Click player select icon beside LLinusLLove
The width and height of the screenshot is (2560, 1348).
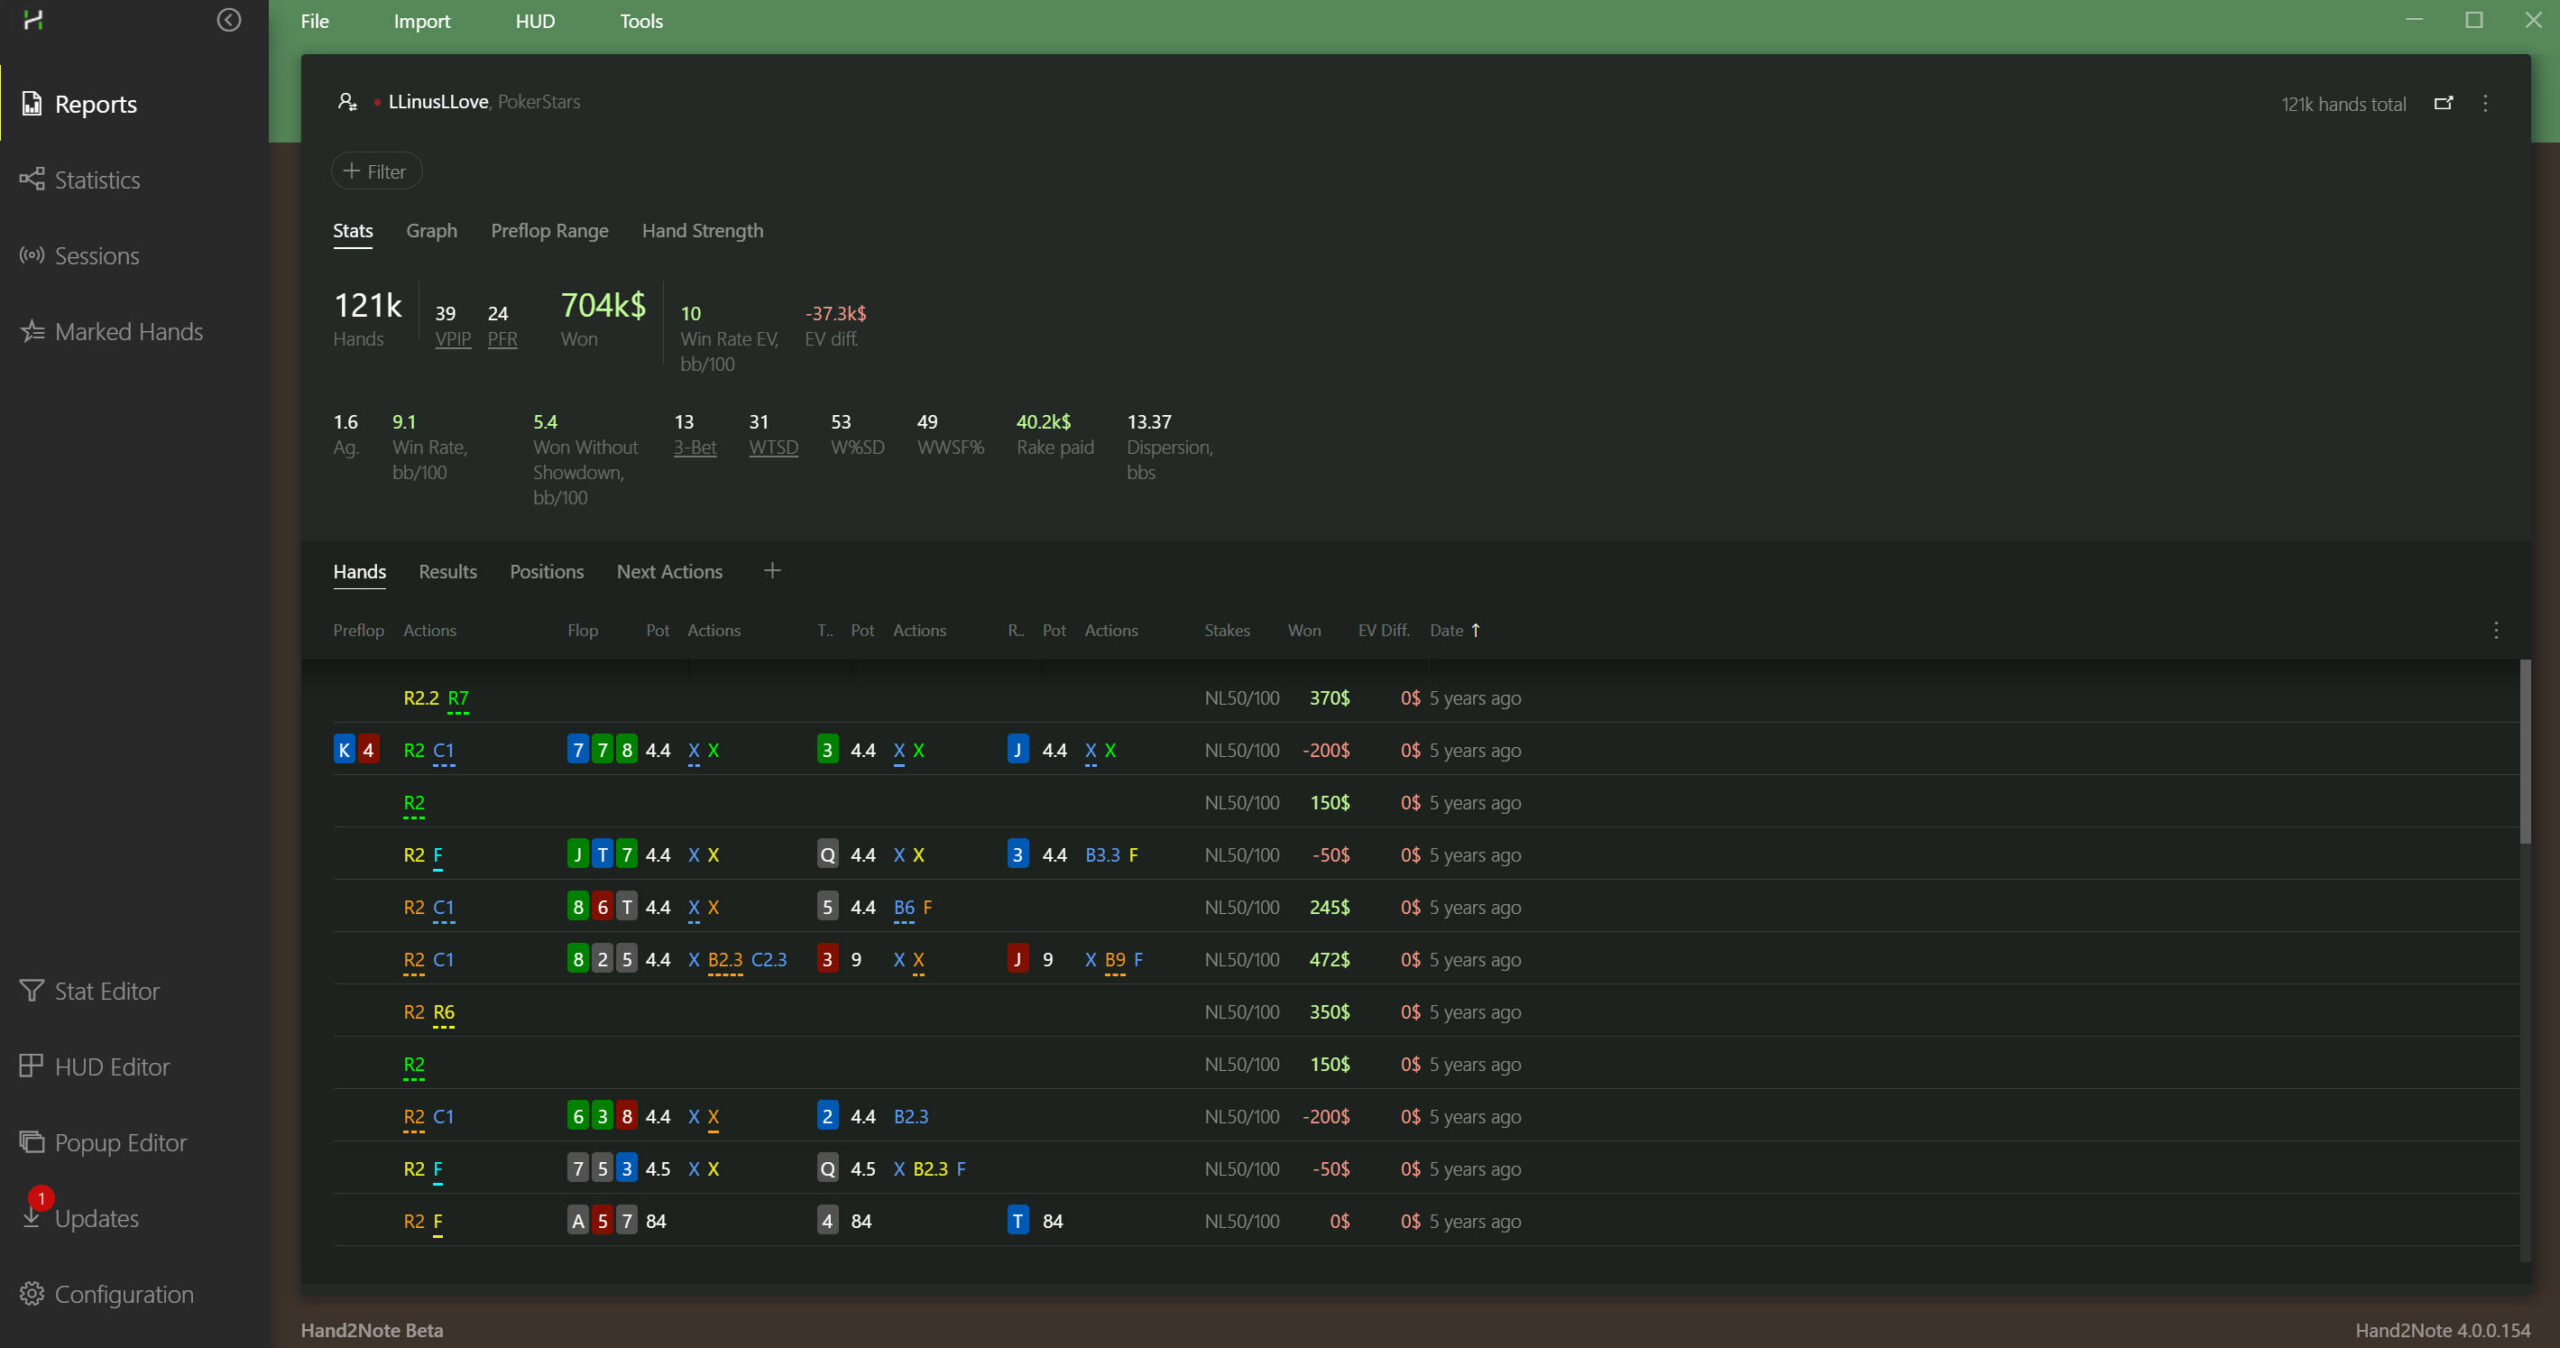click(x=347, y=102)
